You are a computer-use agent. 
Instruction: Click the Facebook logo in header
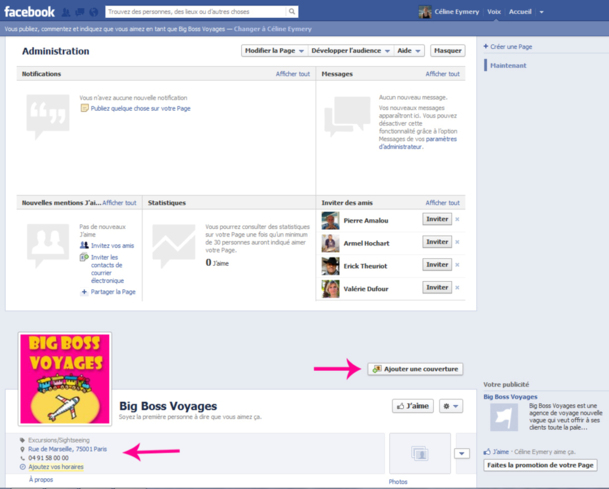tap(30, 12)
